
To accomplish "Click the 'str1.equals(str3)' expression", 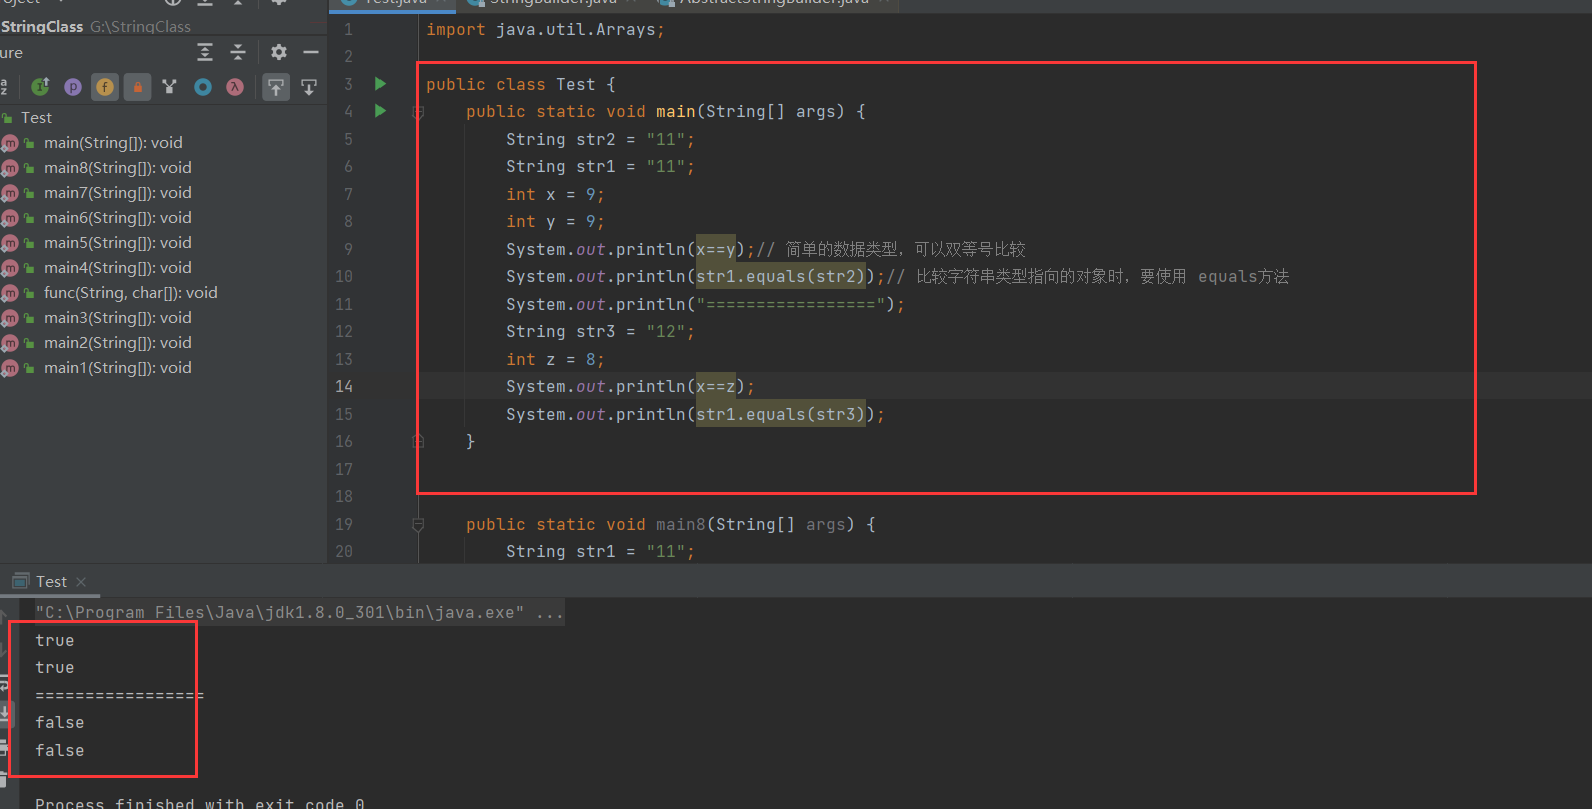I will point(780,414).
